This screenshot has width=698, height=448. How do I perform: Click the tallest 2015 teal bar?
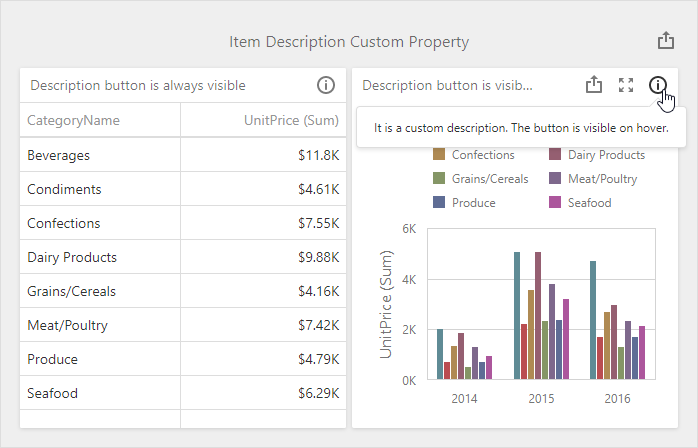517,315
